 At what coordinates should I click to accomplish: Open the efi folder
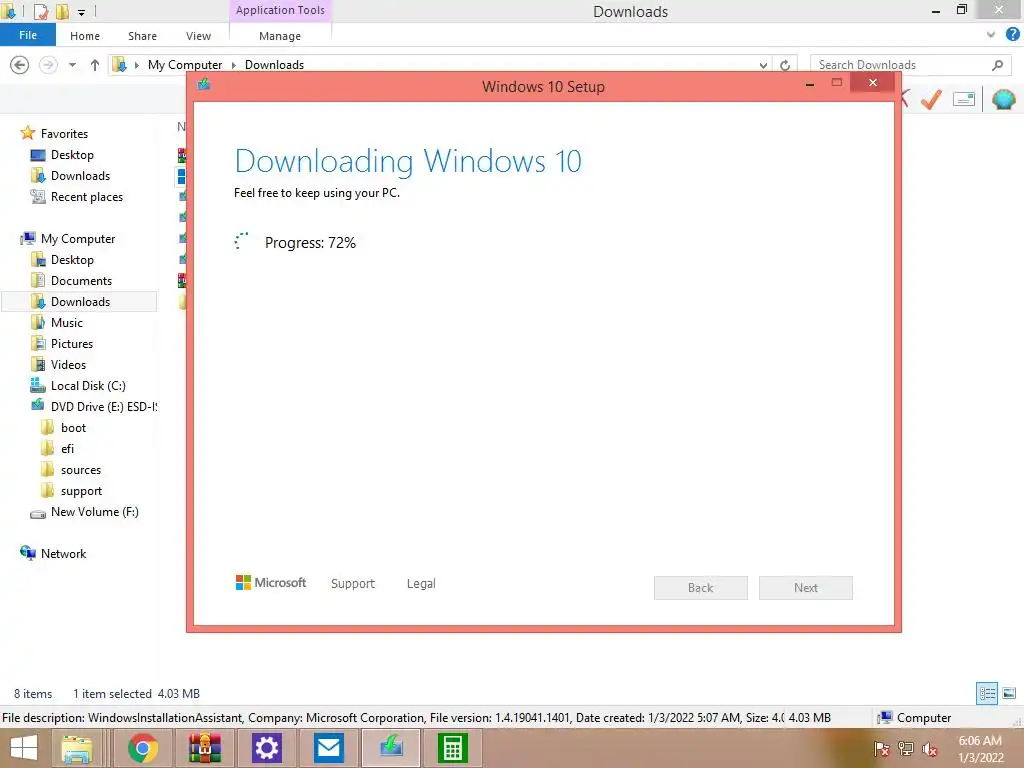[x=67, y=449]
